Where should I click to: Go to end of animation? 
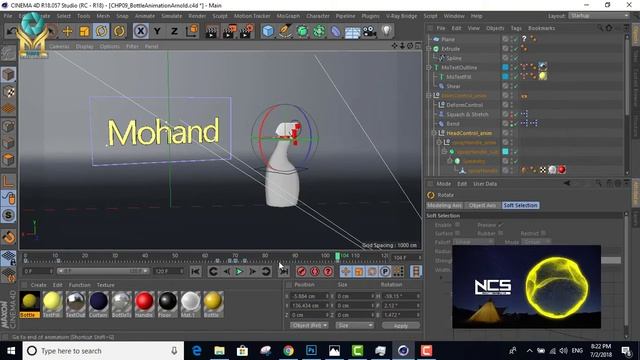coord(284,271)
